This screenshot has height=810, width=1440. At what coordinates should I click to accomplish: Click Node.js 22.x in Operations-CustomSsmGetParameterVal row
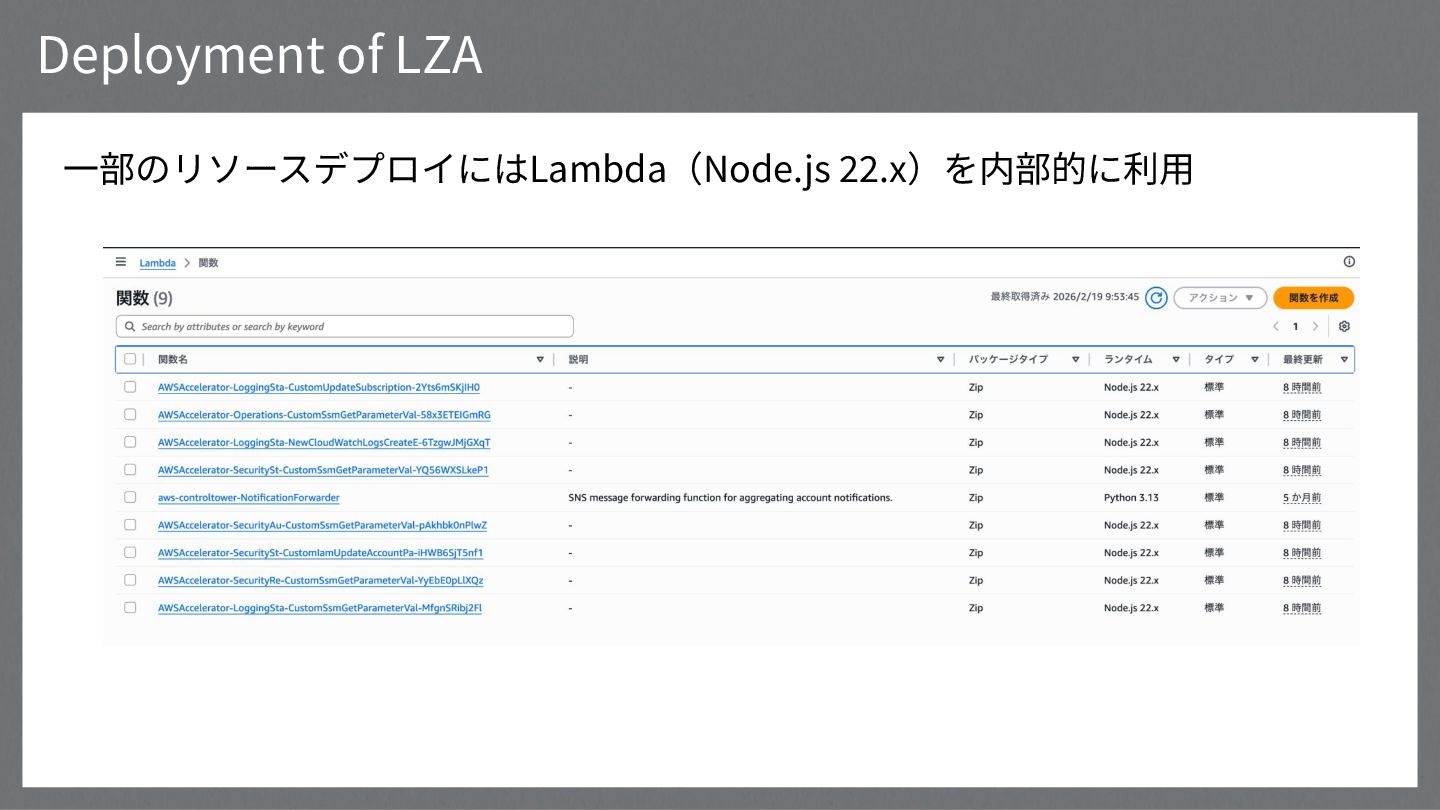[x=1131, y=414]
